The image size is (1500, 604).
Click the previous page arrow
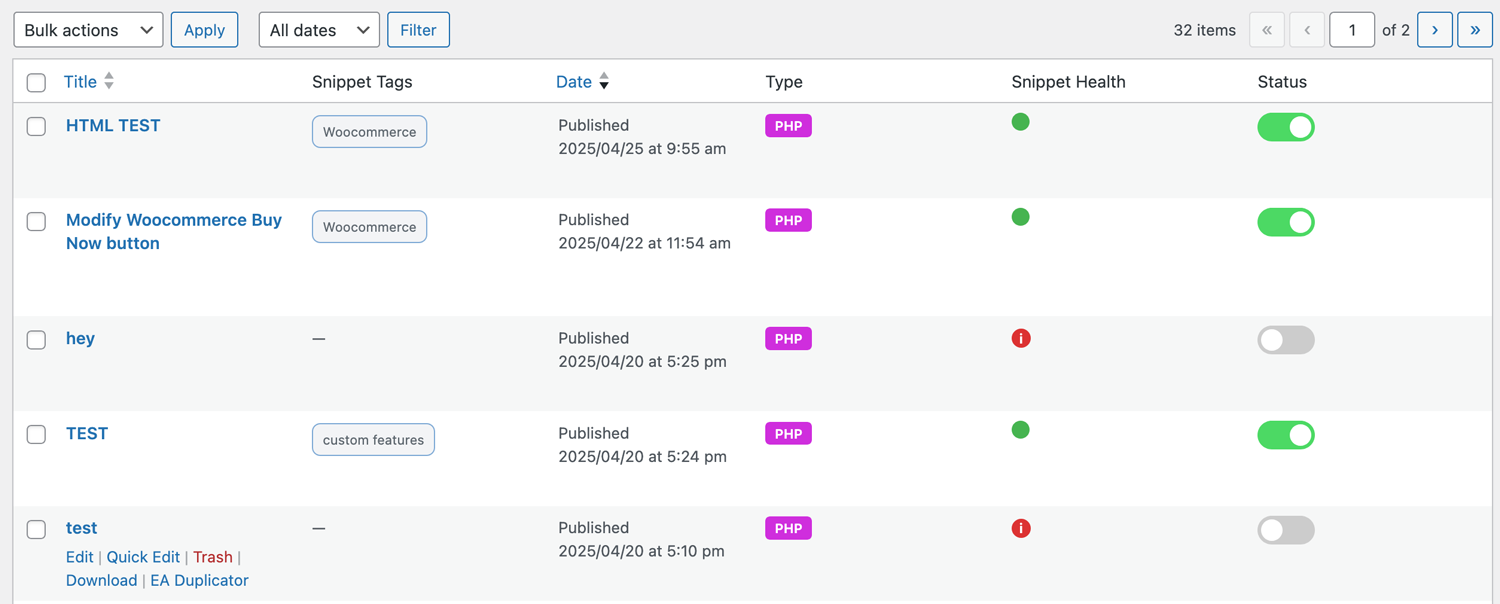1307,29
